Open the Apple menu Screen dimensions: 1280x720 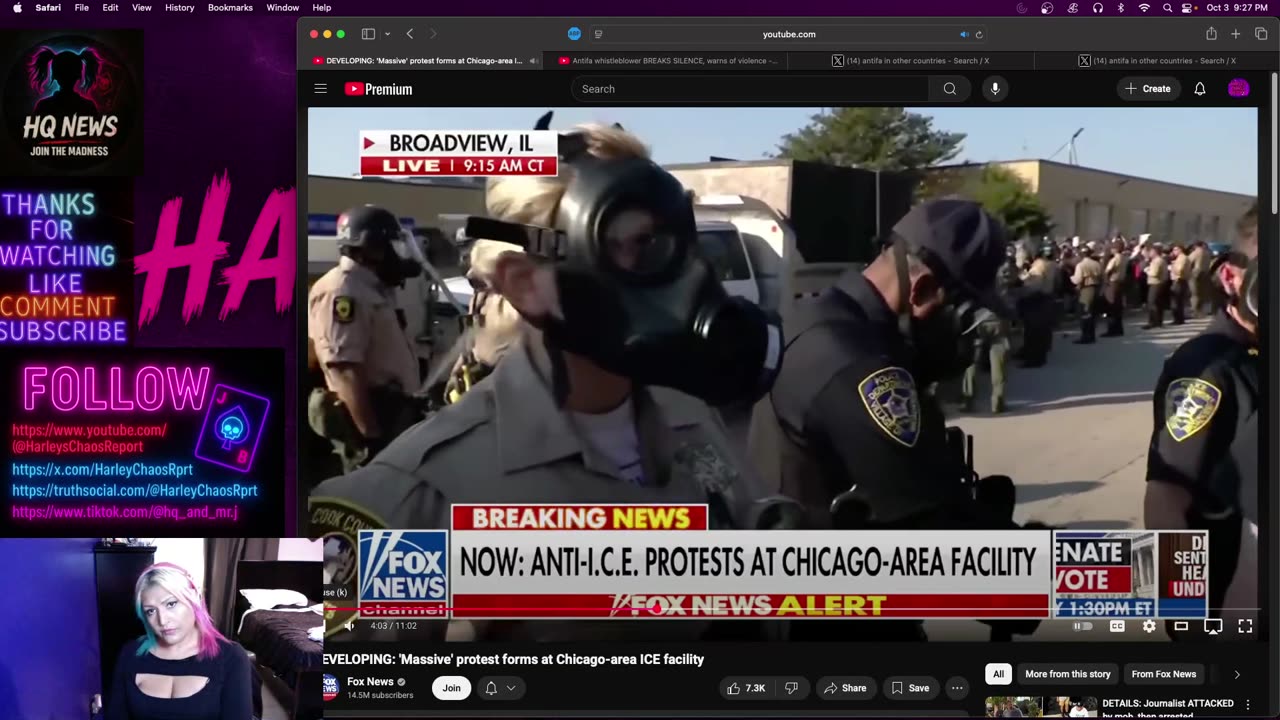pyautogui.click(x=17, y=8)
